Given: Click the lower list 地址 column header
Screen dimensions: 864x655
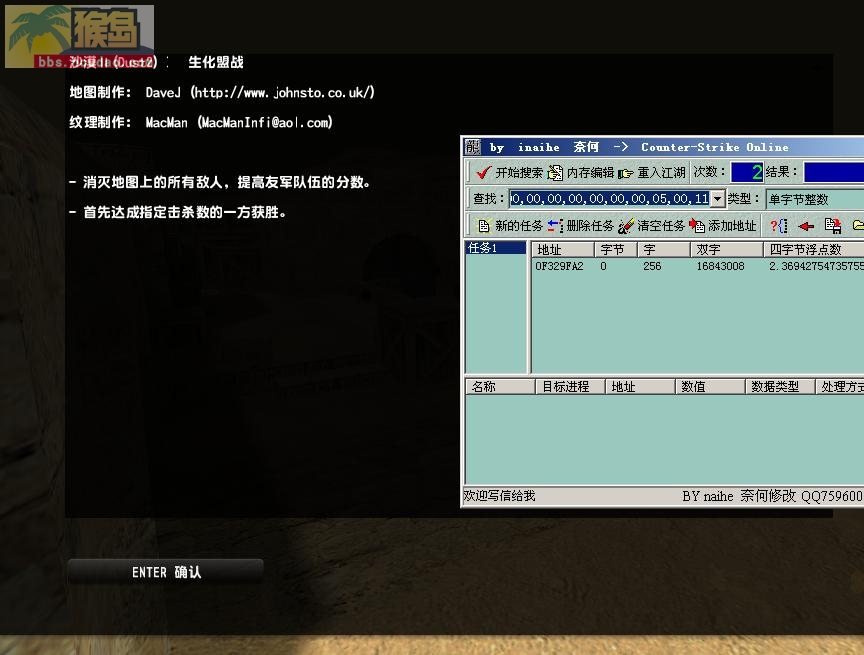Looking at the screenshot, I should (640, 387).
